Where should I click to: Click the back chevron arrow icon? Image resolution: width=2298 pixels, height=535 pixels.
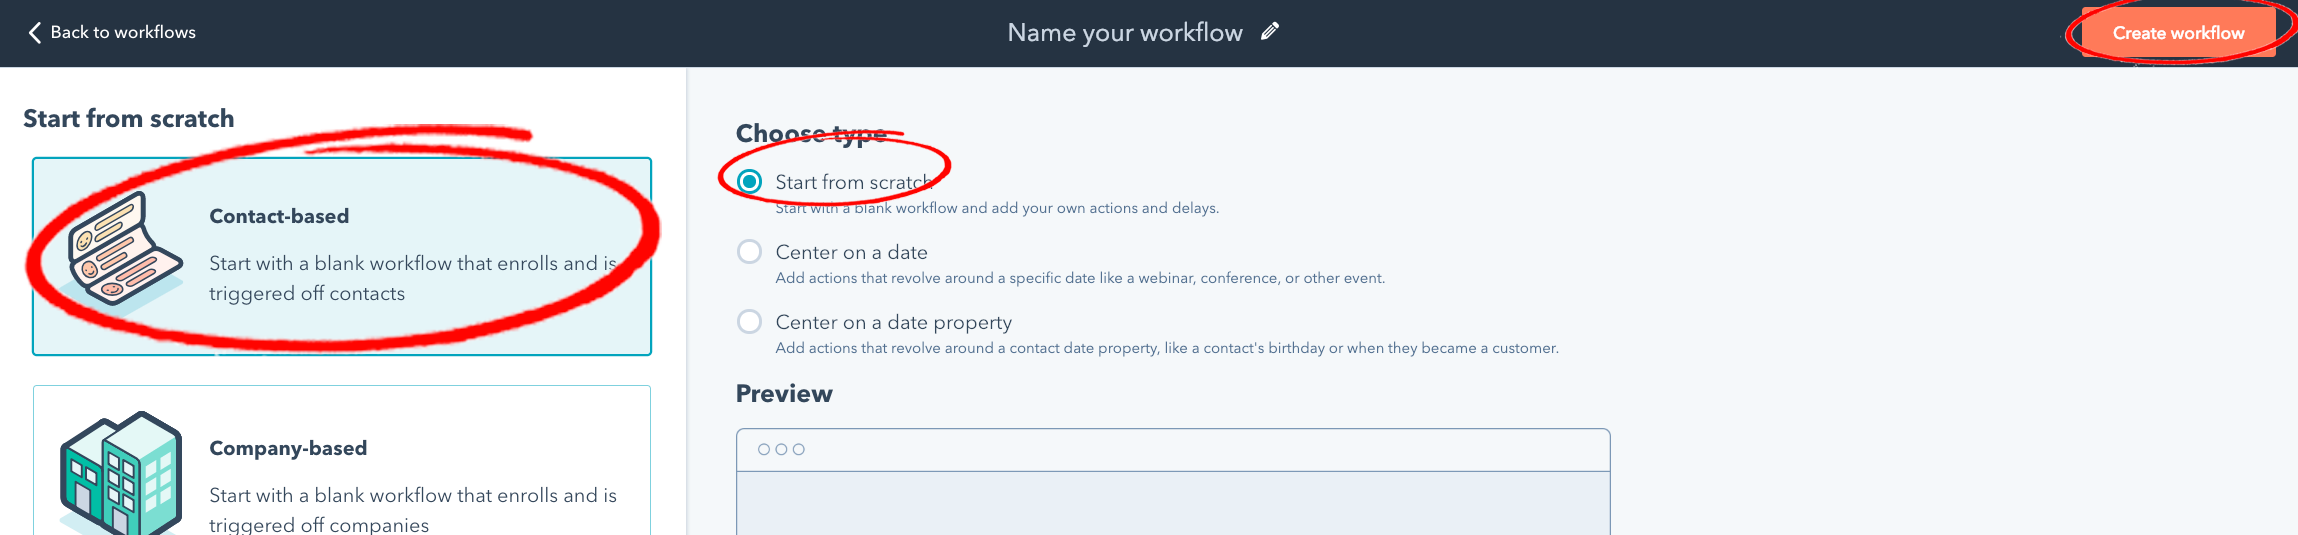34,32
